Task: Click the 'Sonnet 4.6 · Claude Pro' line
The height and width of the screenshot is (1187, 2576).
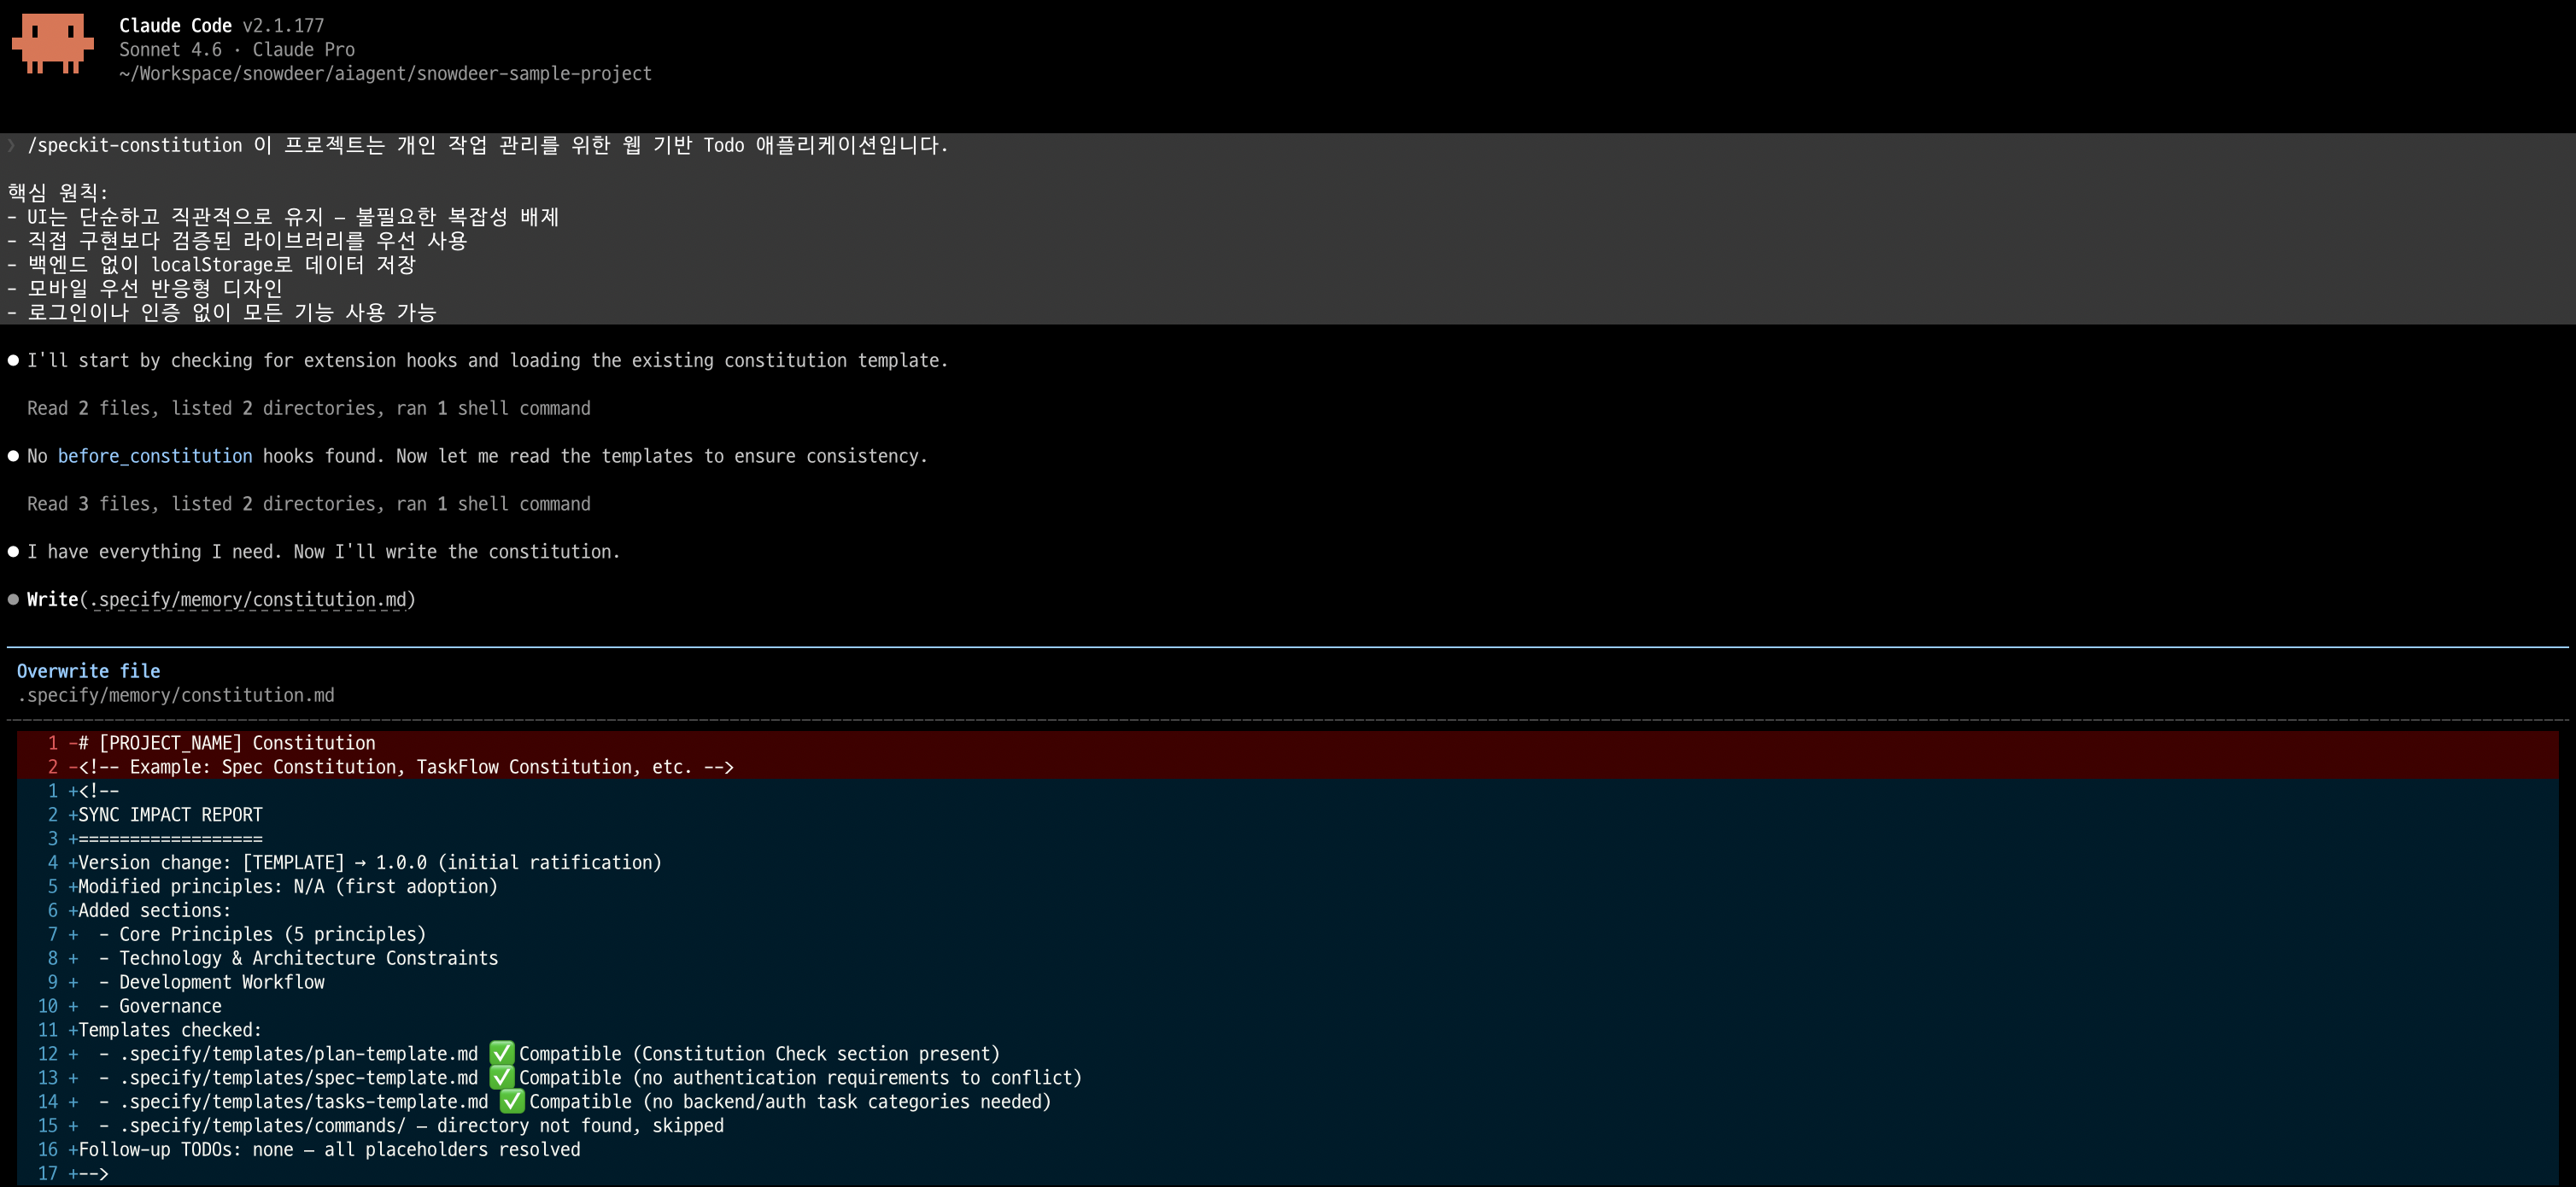Action: point(237,49)
